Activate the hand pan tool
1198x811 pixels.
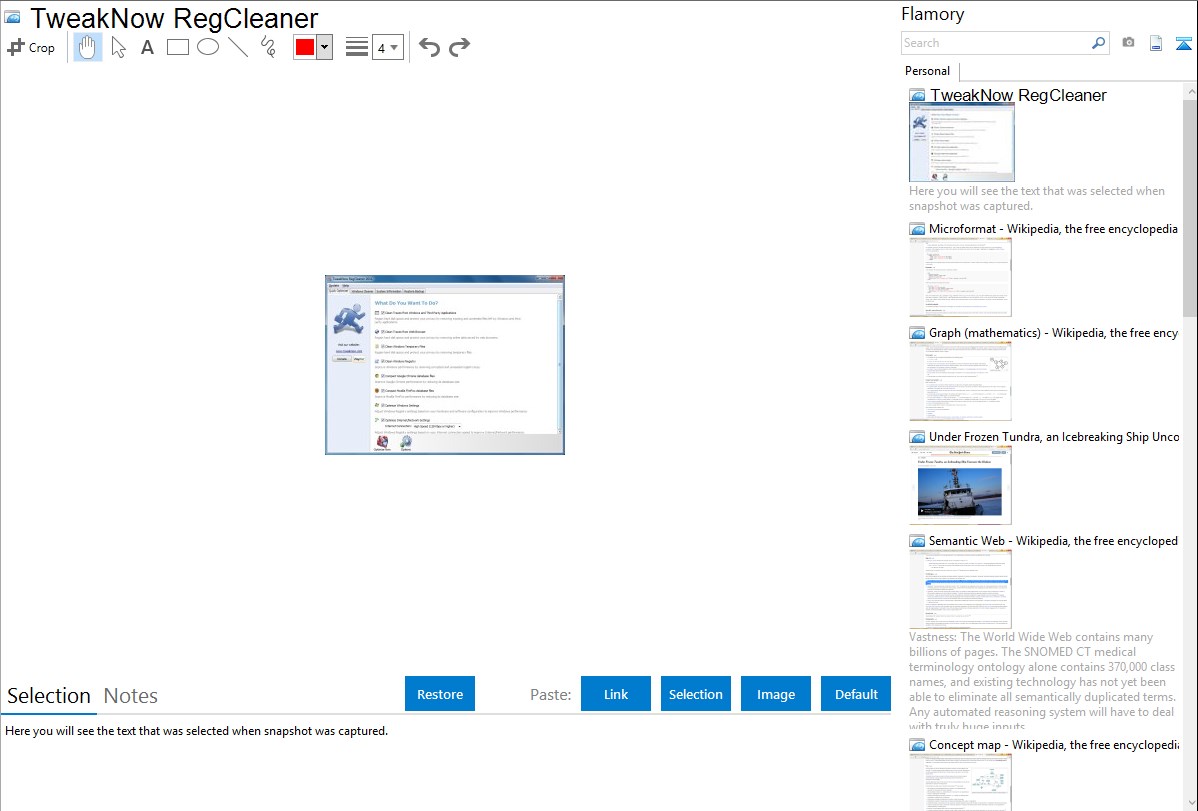coord(88,47)
